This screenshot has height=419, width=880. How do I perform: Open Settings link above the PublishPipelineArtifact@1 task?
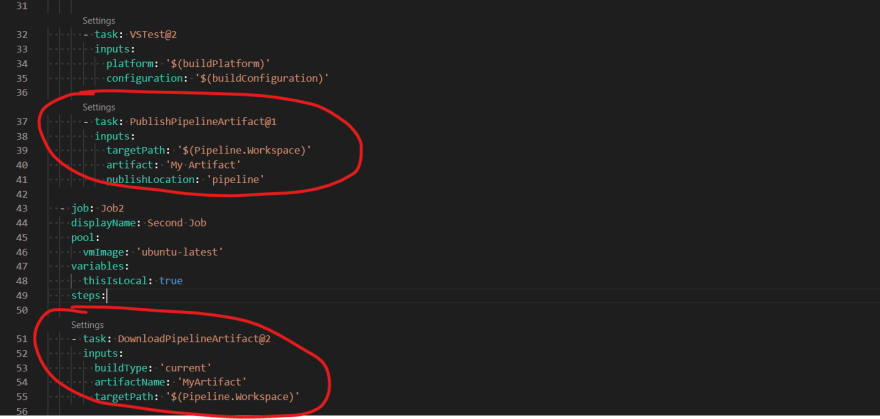98,107
